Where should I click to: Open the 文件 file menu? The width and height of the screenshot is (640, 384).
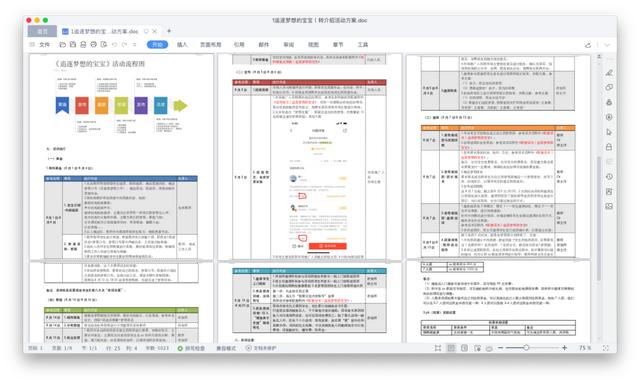[44, 44]
